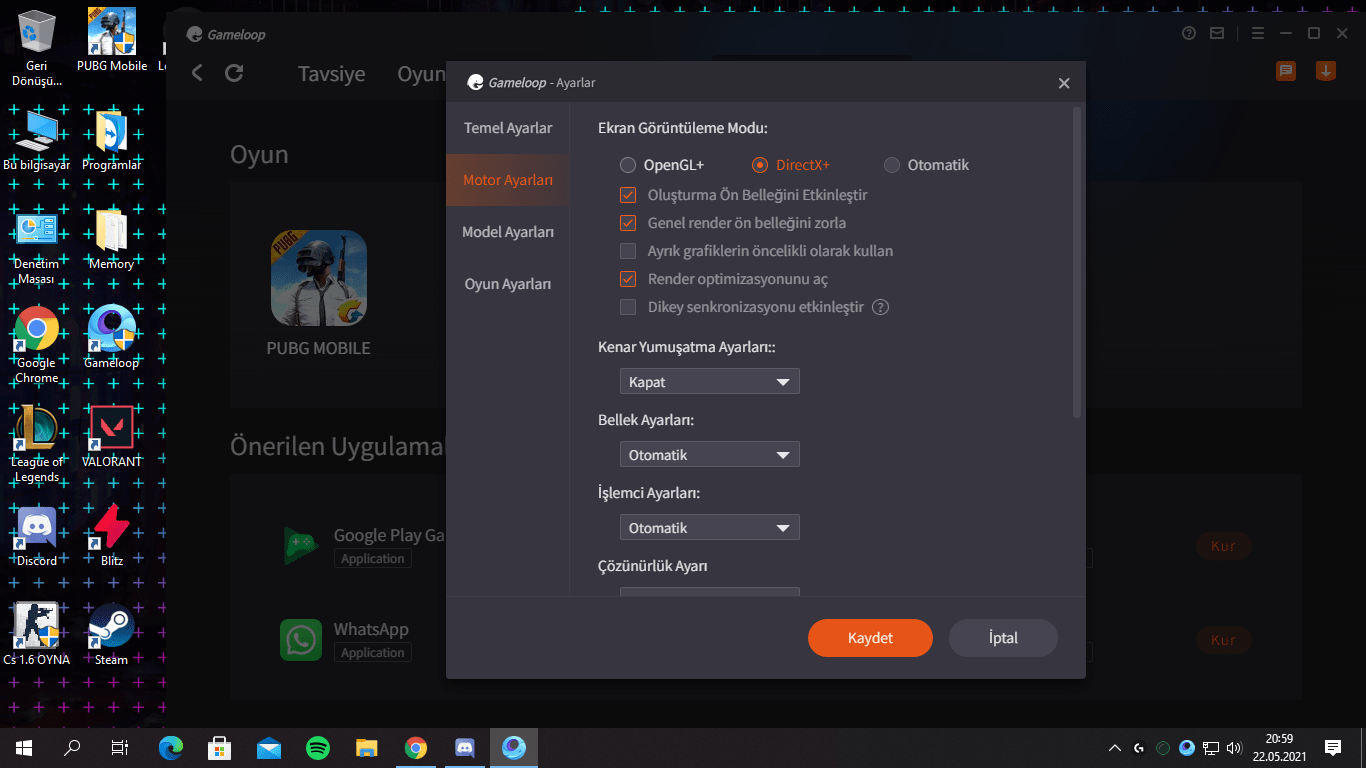Click the İptal cancel button

[1003, 638]
